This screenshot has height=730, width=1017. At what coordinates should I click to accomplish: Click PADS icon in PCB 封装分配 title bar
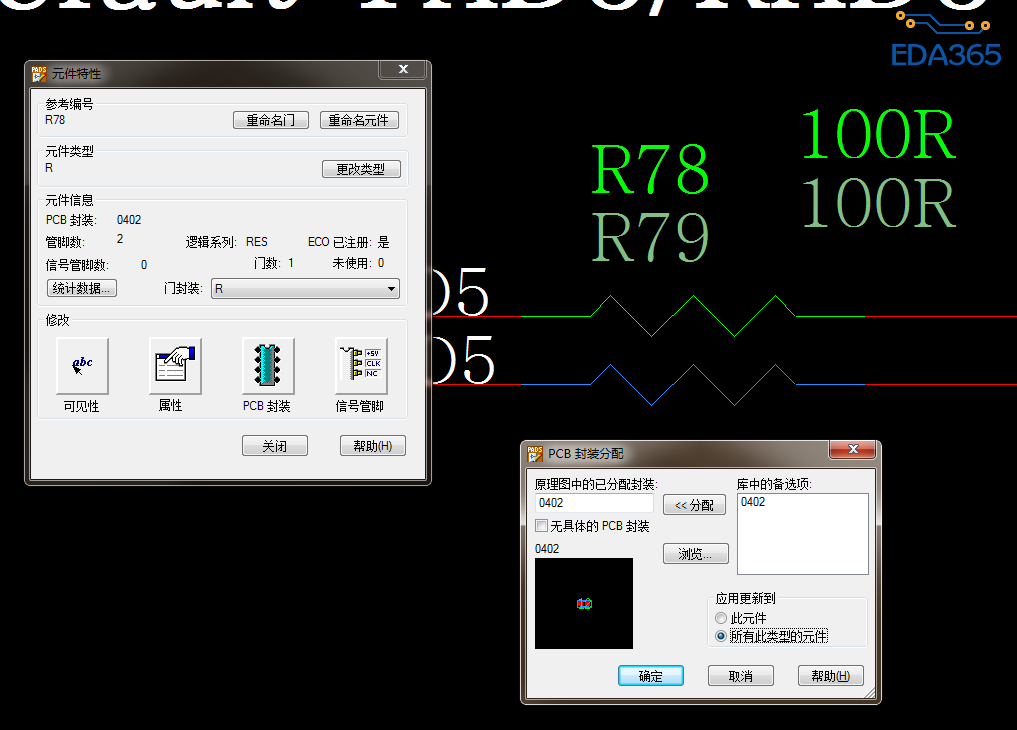tap(535, 454)
